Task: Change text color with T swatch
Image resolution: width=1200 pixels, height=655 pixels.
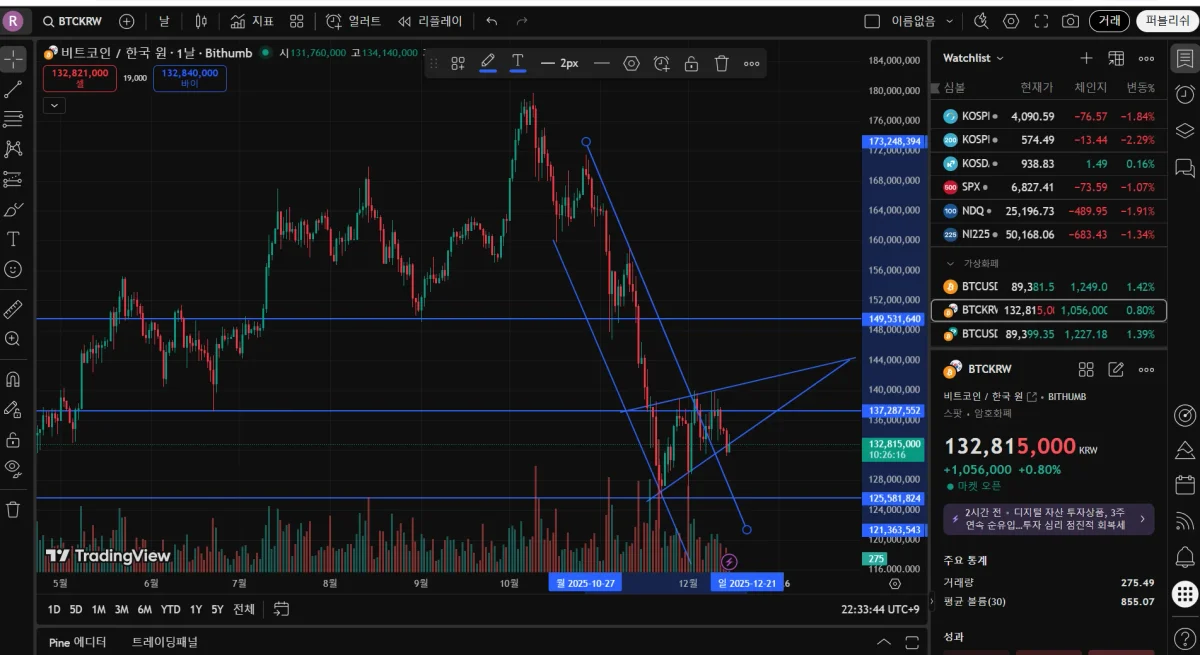Action: pyautogui.click(x=518, y=63)
